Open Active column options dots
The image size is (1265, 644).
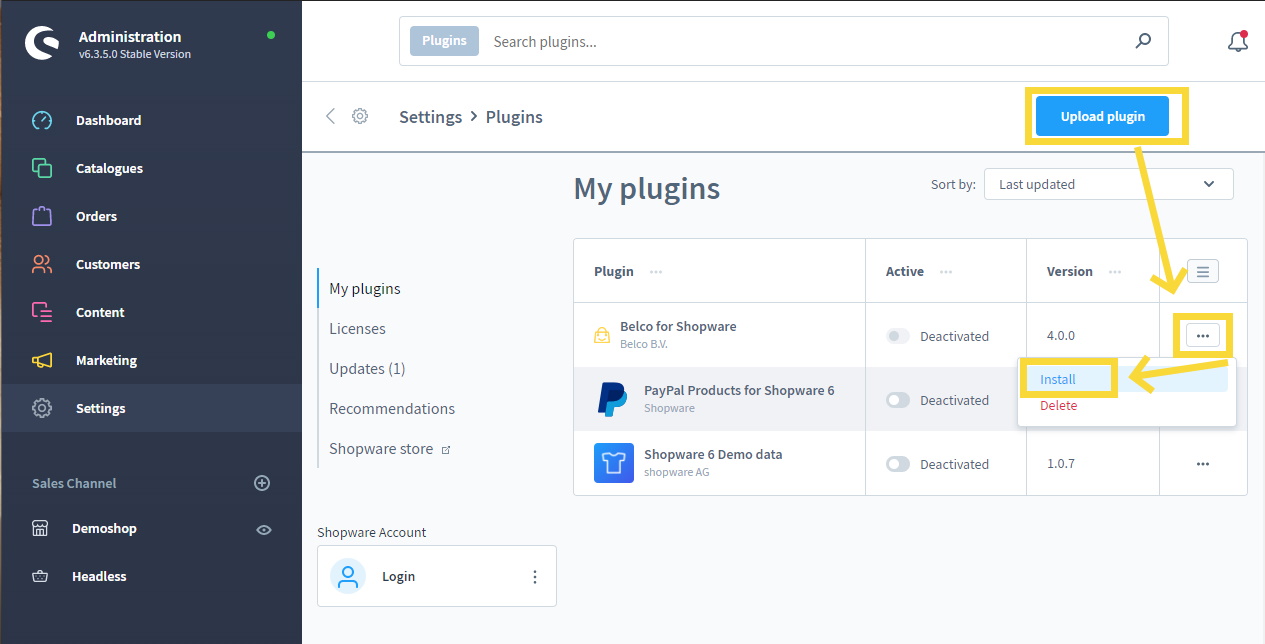tap(946, 272)
